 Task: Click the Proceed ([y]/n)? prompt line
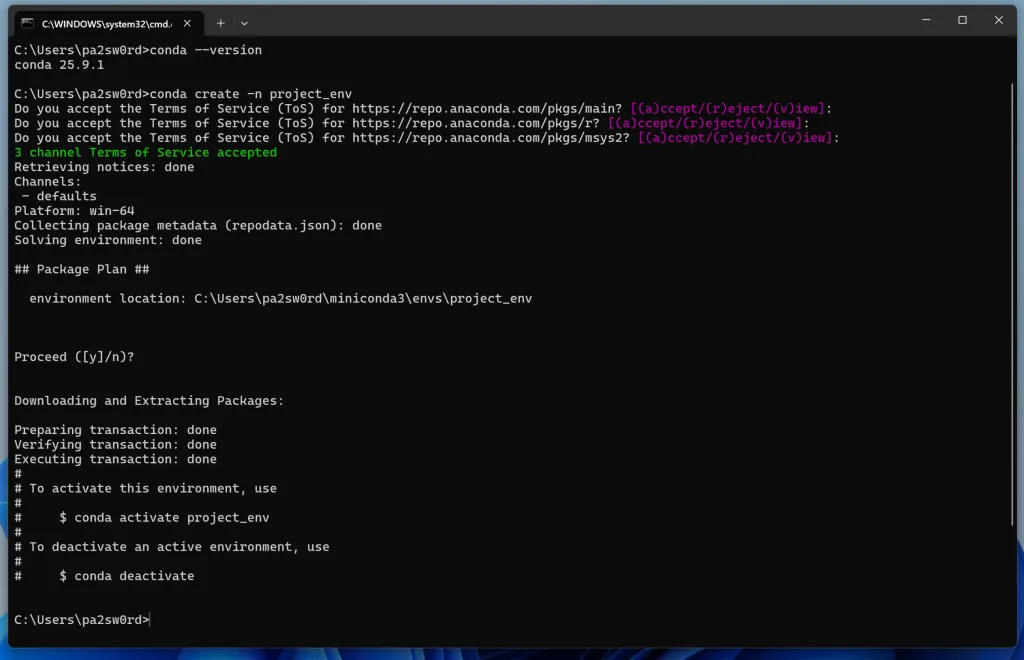73,356
